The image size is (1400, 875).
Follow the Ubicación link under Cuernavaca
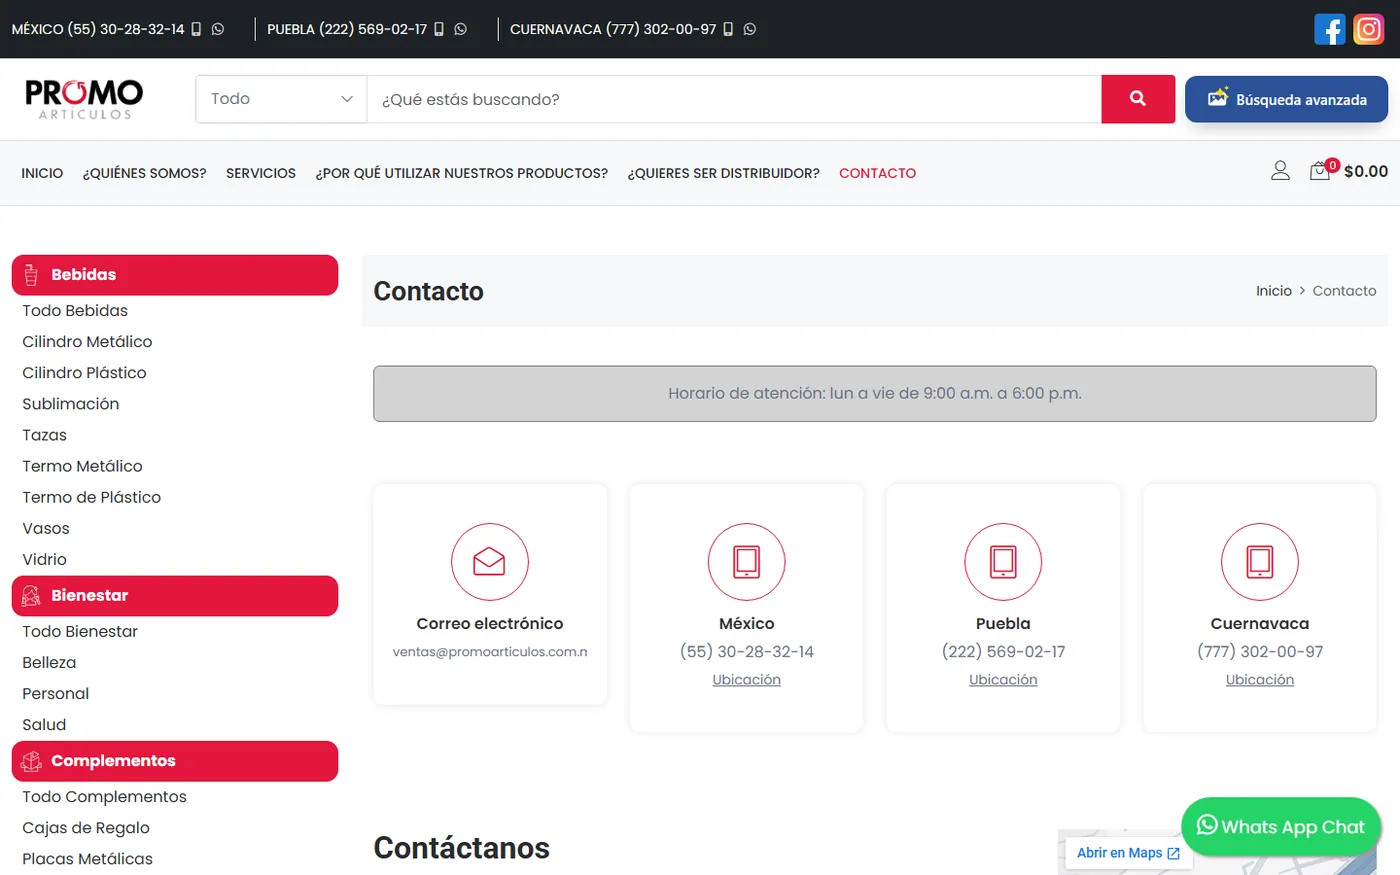pyautogui.click(x=1260, y=680)
